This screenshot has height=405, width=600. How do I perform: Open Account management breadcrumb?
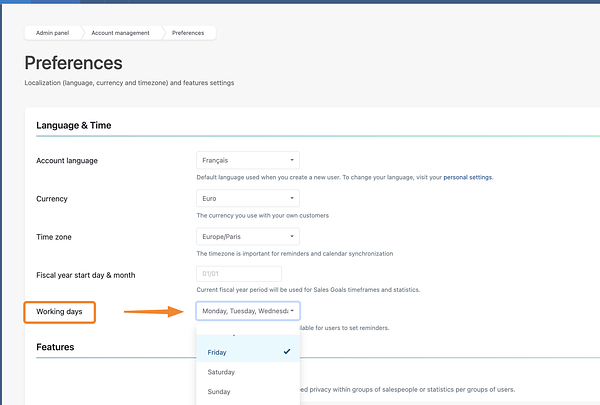click(120, 33)
